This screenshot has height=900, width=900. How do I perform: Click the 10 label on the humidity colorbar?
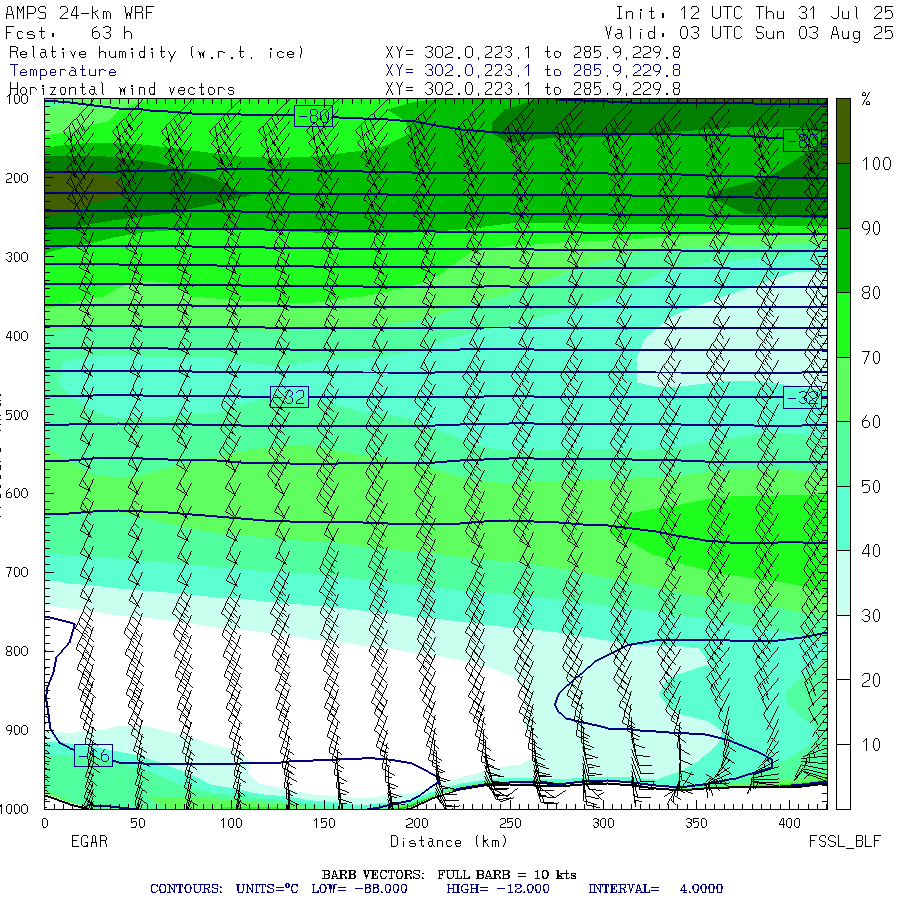[871, 745]
